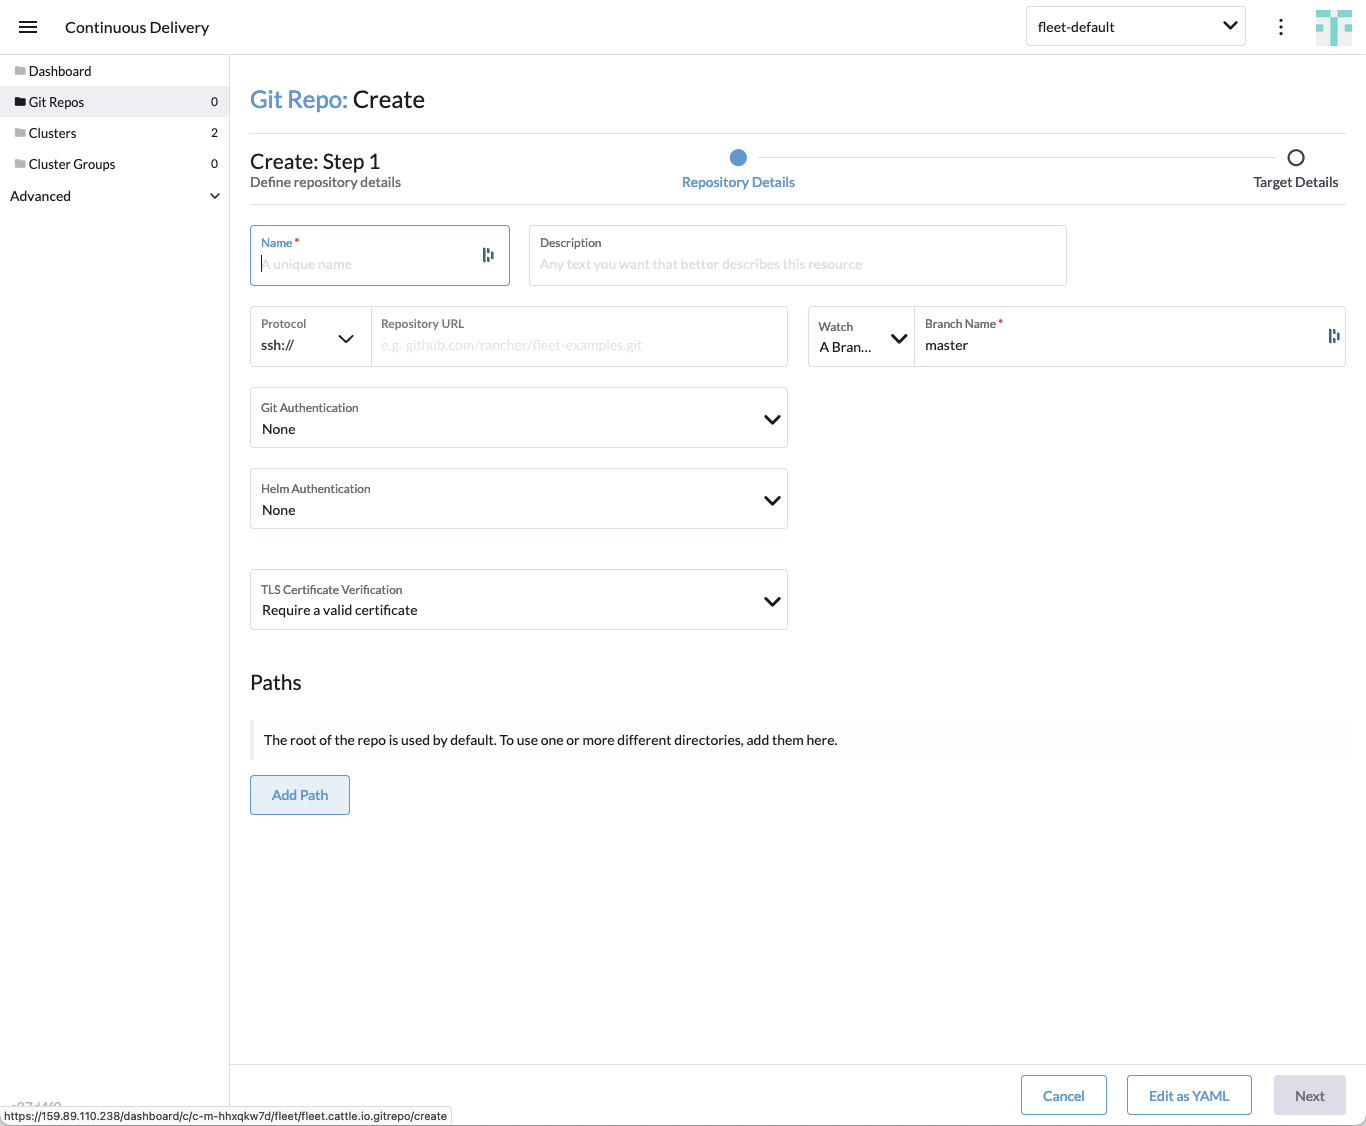Select Git Repos in the sidebar
Image resolution: width=1366 pixels, height=1126 pixels.
pos(115,102)
